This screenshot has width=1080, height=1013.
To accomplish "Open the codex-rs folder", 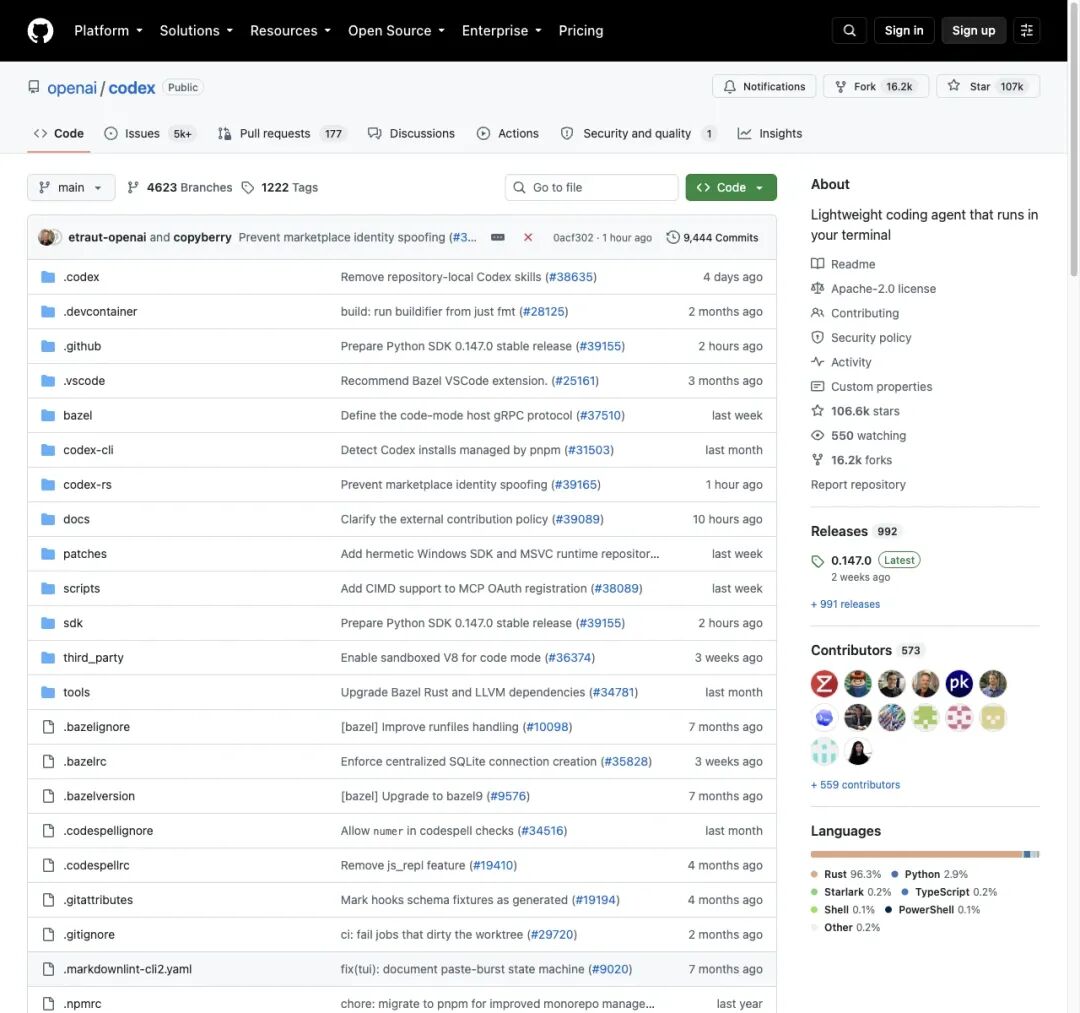I will (87, 485).
